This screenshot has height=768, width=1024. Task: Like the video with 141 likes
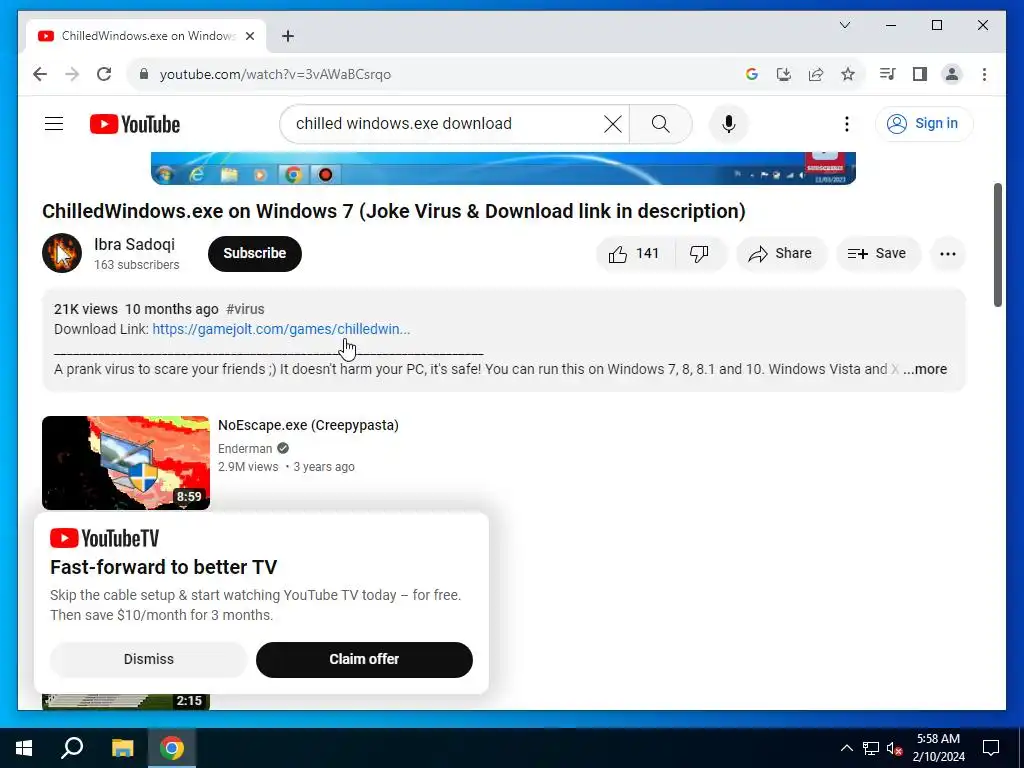[x=635, y=253]
